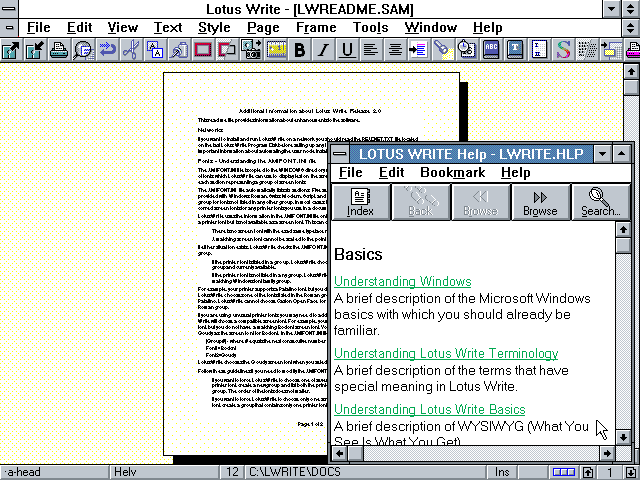
Task: Open the Understanding Lotus Write Terminology link
Action: 446,353
